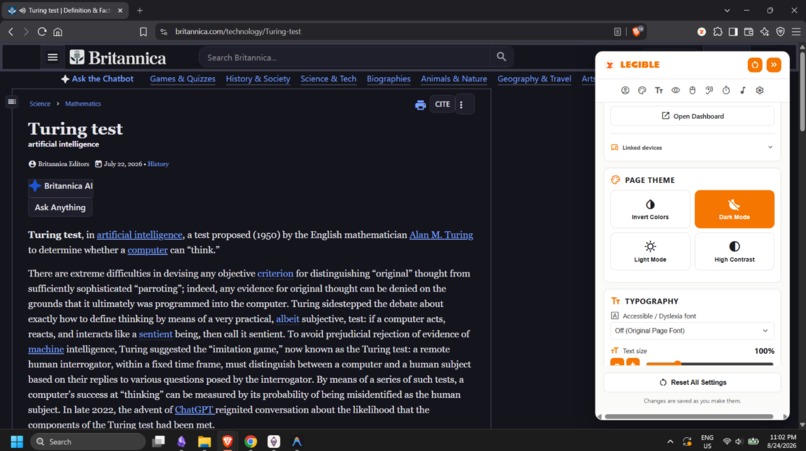The height and width of the screenshot is (451, 806).
Task: Select the Turing test browser tab
Action: click(x=65, y=10)
